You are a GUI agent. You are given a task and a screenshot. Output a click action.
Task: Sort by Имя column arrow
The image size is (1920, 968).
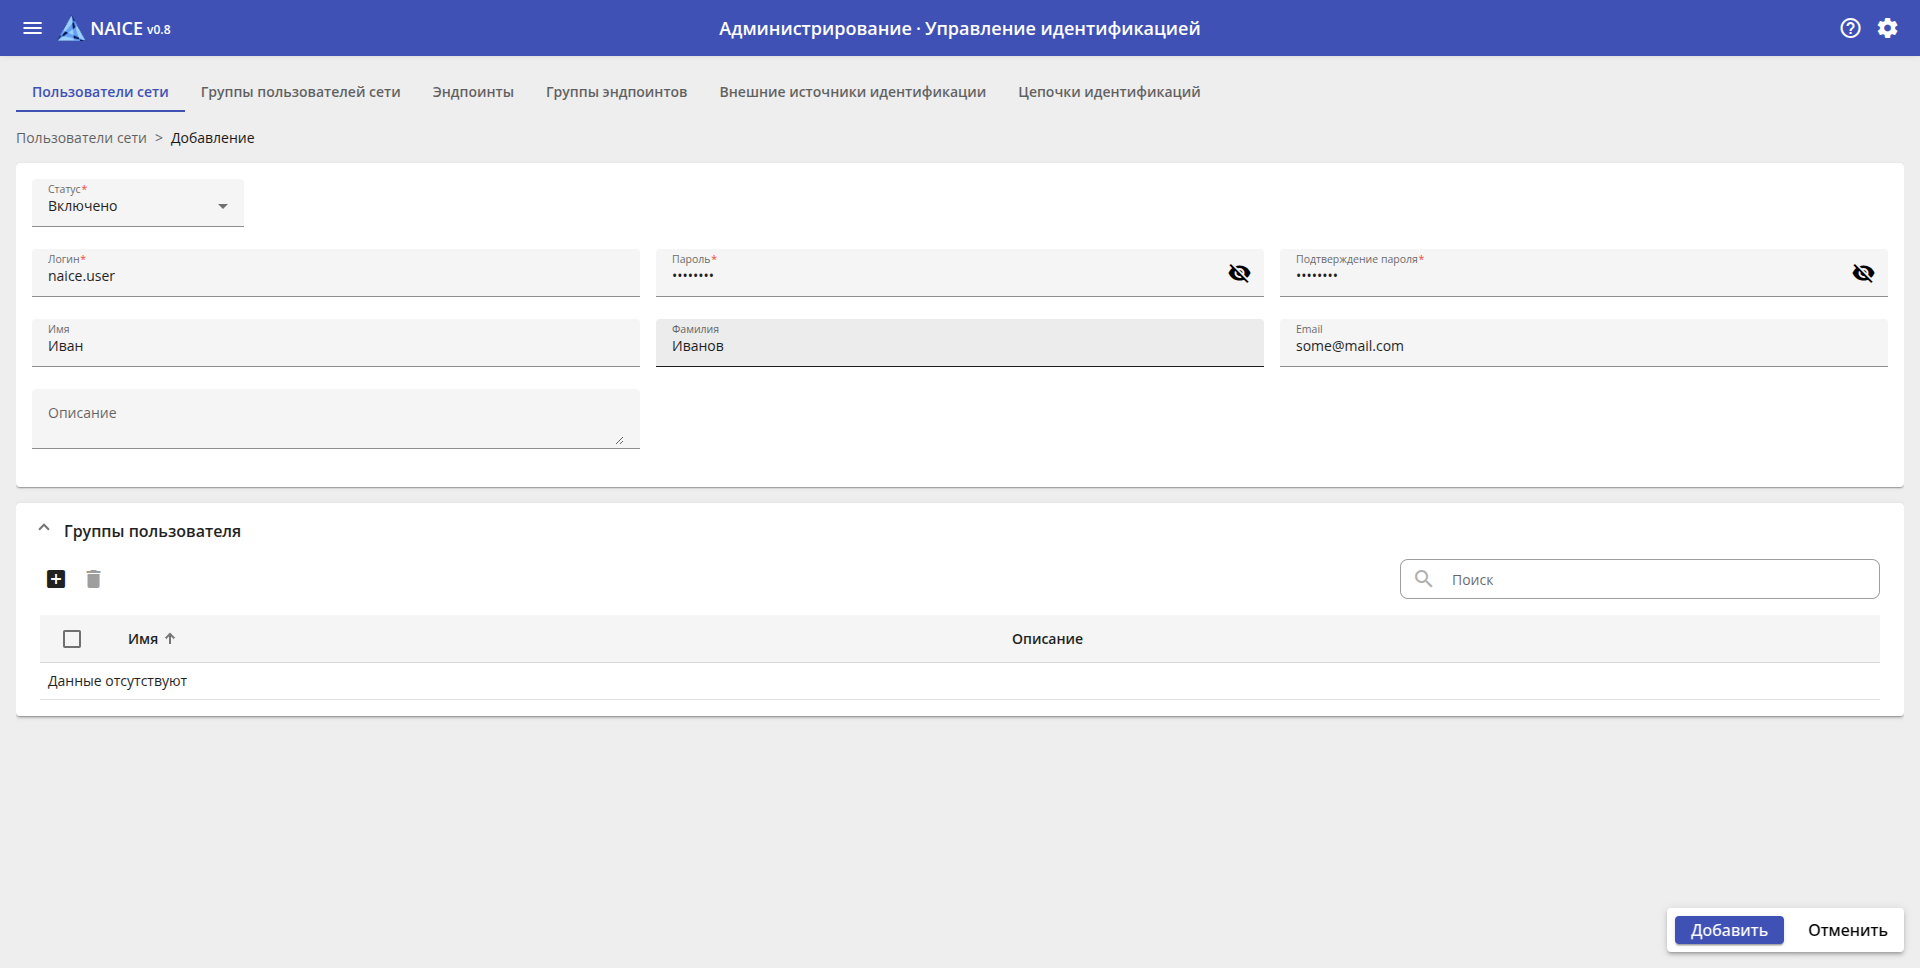(170, 639)
